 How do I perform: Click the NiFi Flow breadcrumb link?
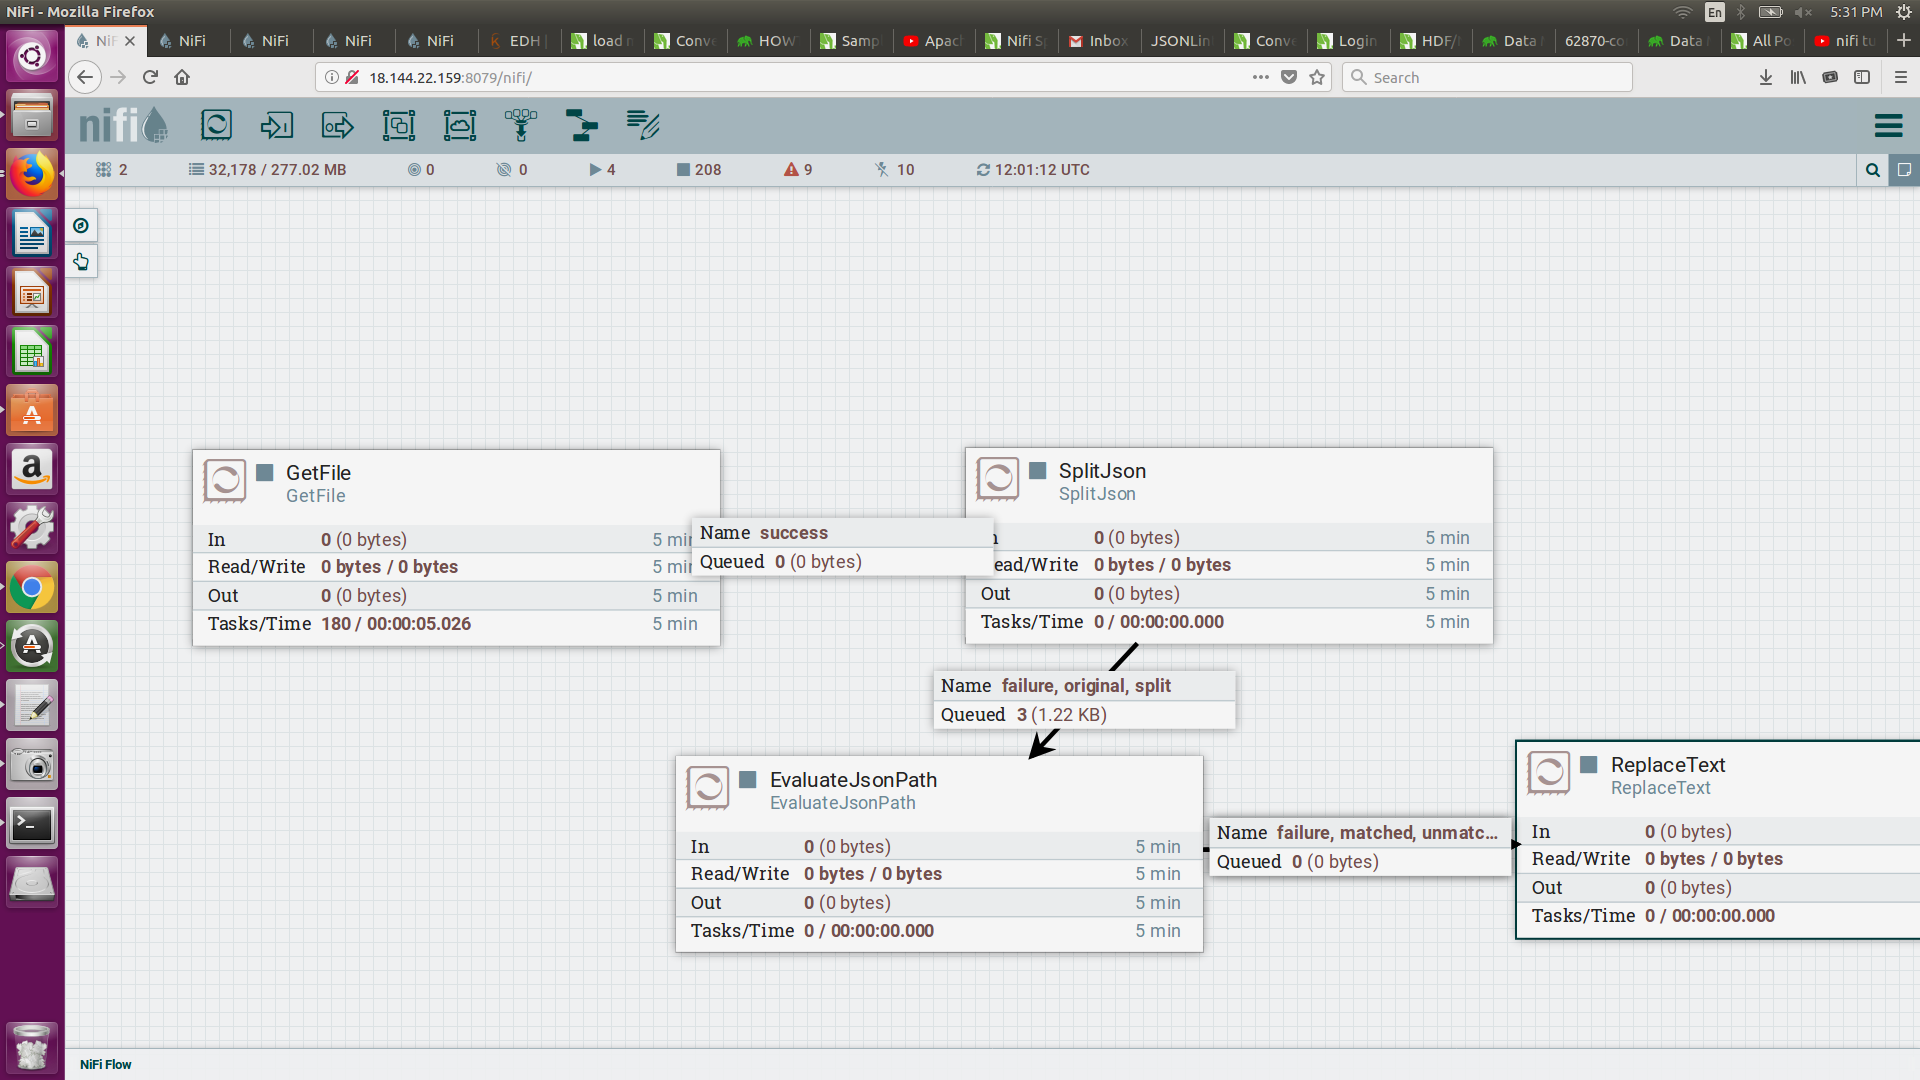click(x=106, y=1064)
